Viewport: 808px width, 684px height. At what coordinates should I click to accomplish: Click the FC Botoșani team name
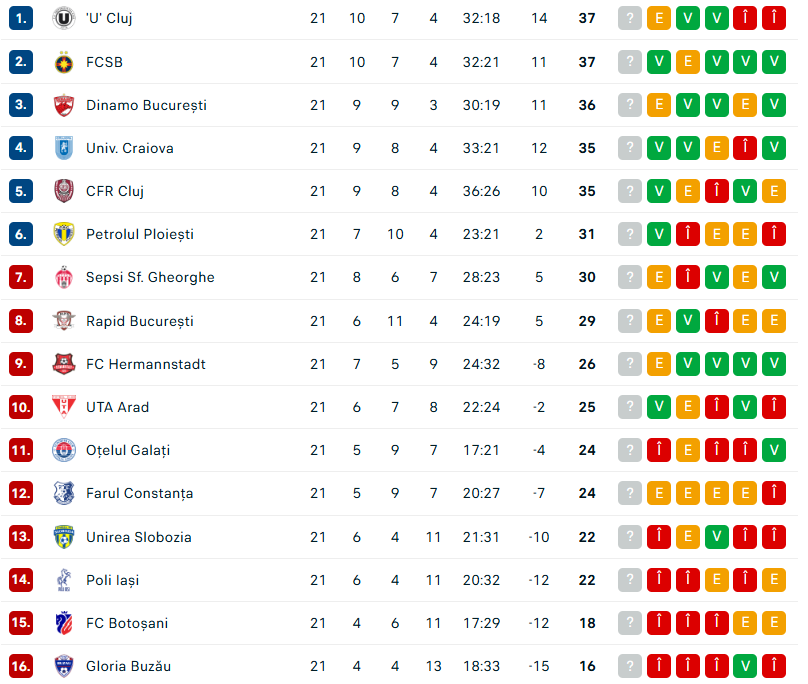pos(126,623)
